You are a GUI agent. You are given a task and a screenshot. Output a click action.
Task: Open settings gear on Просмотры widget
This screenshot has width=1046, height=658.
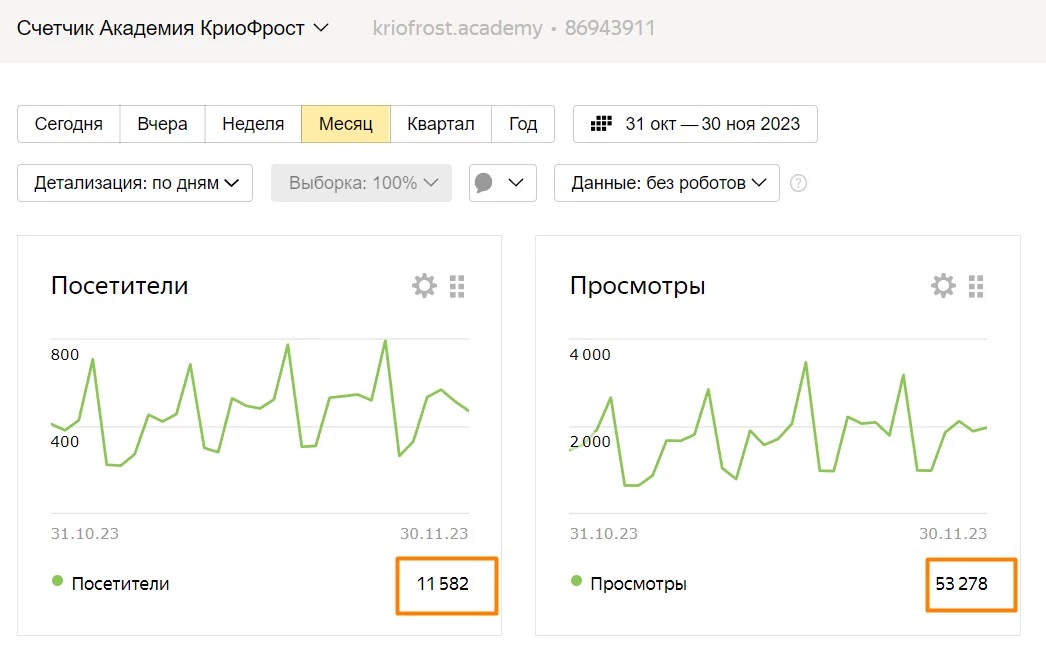pyautogui.click(x=943, y=286)
